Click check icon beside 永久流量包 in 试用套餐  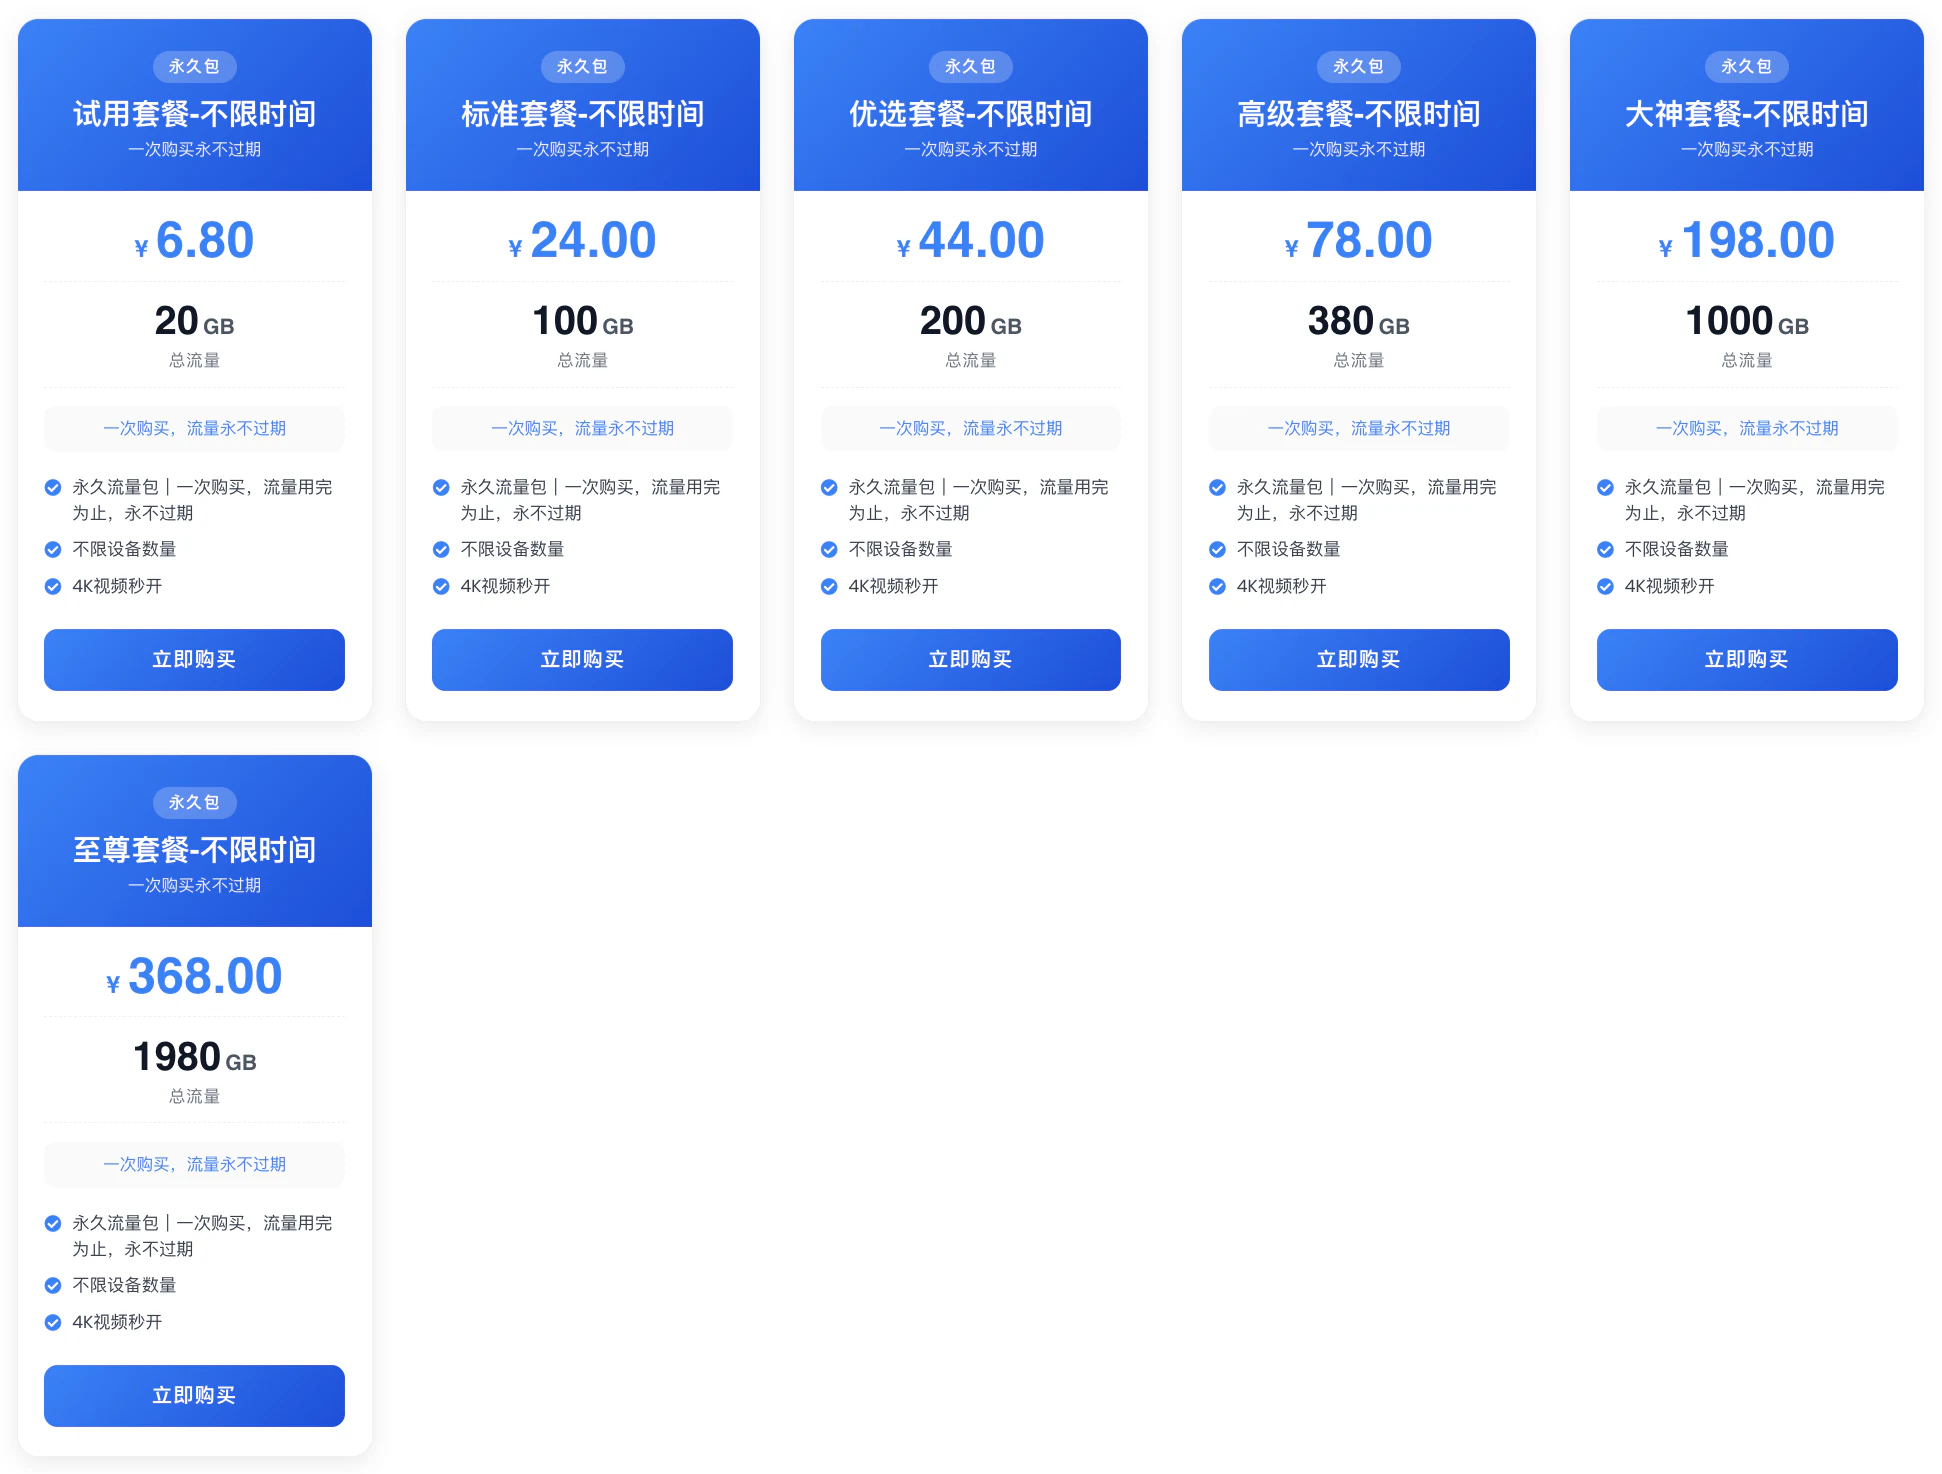[x=53, y=487]
